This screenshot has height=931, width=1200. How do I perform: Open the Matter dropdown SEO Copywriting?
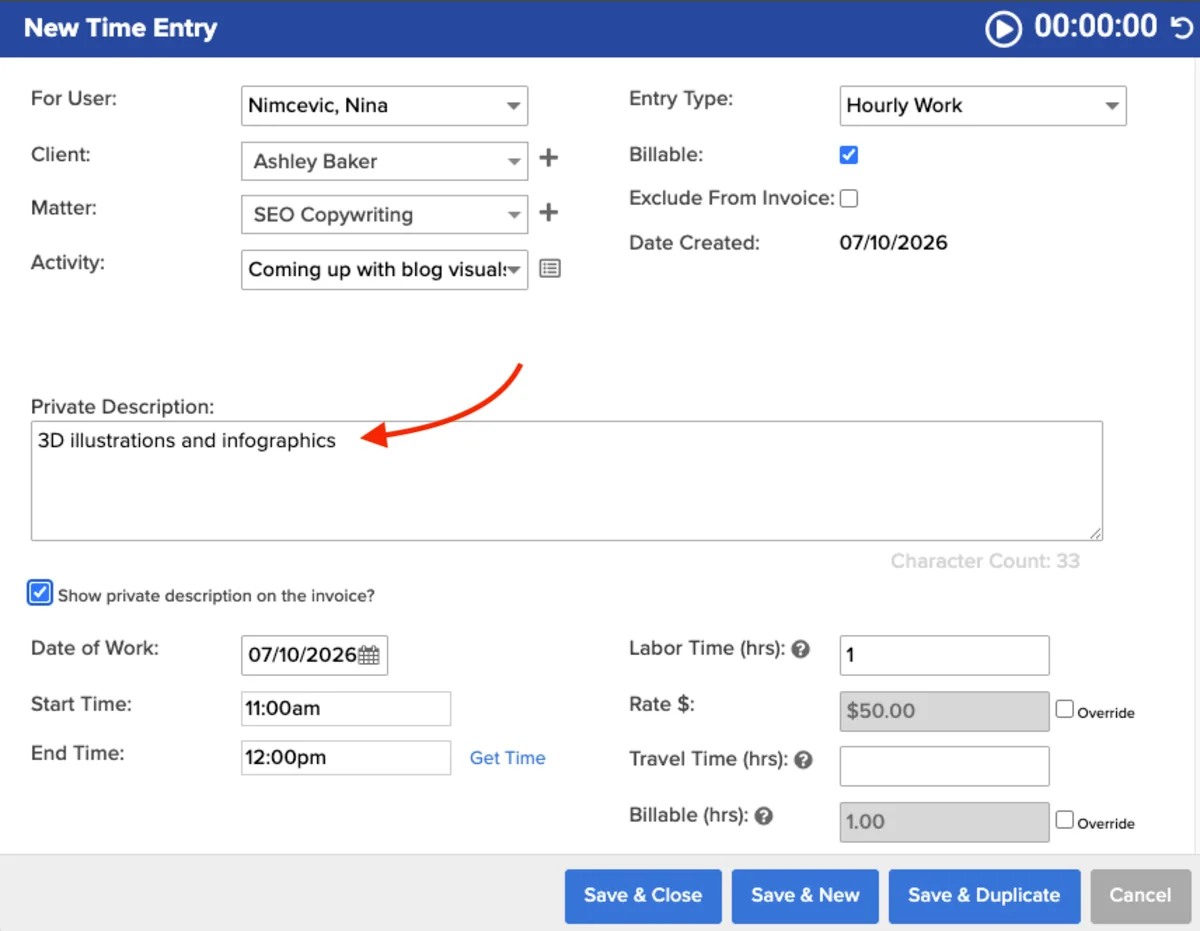385,215
